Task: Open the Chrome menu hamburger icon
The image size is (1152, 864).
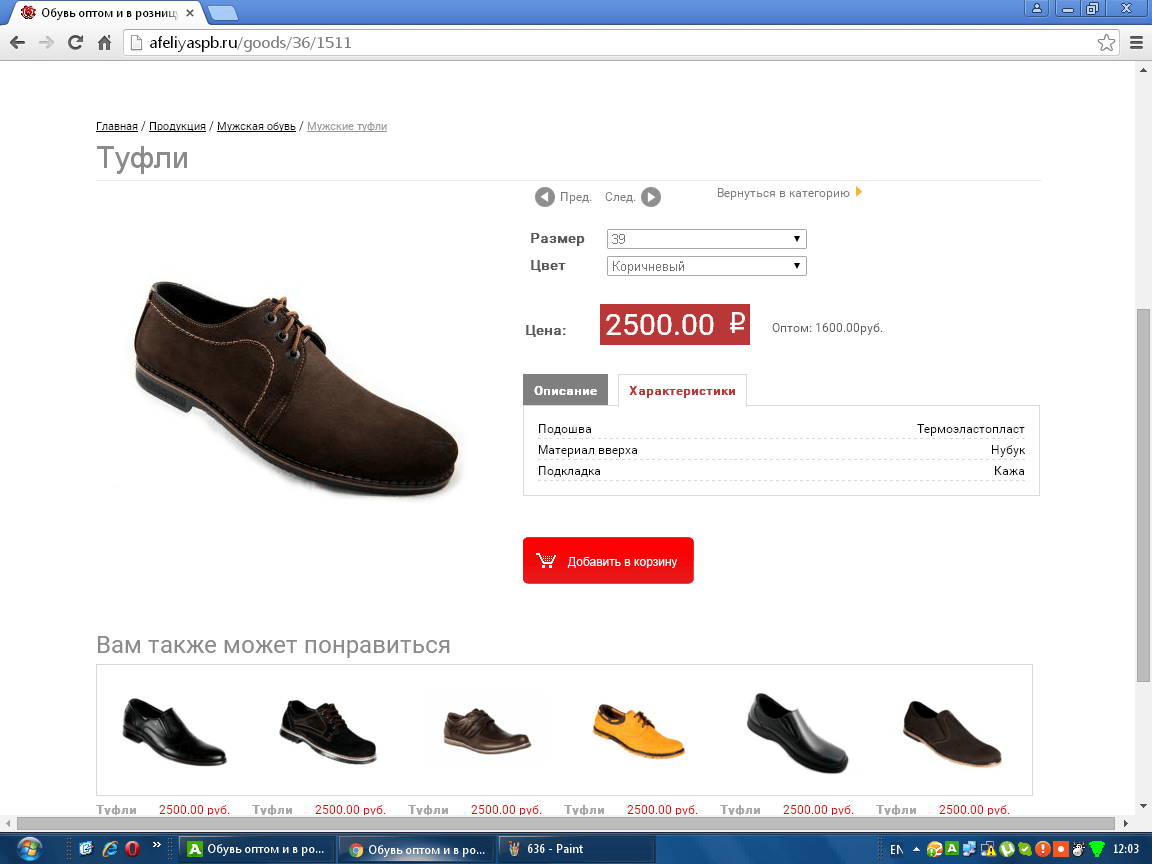Action: click(1136, 43)
